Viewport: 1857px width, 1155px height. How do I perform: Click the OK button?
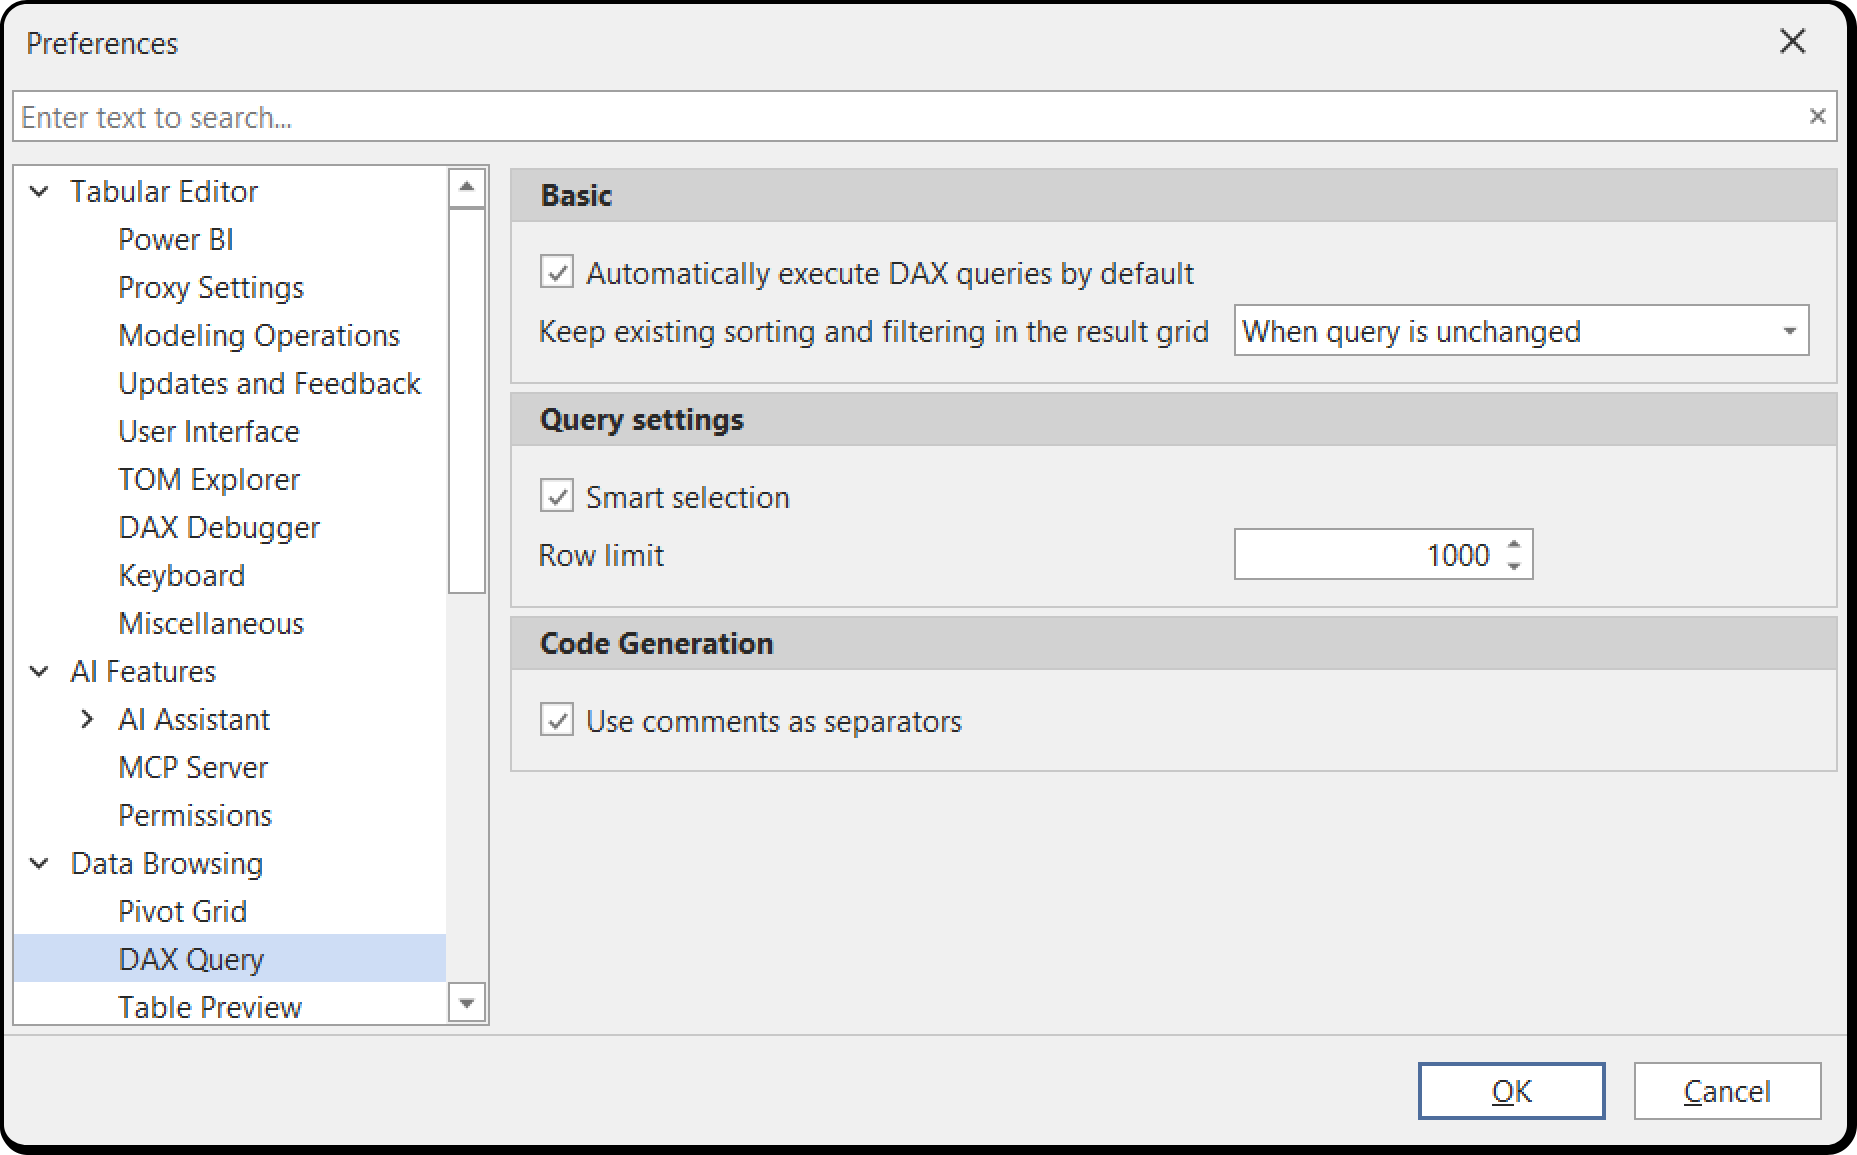coord(1511,1090)
